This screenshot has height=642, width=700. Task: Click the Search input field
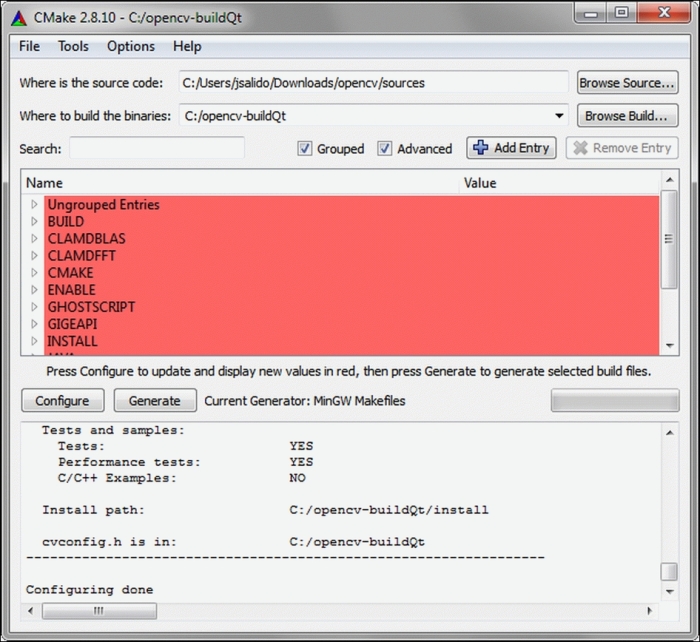pyautogui.click(x=157, y=148)
